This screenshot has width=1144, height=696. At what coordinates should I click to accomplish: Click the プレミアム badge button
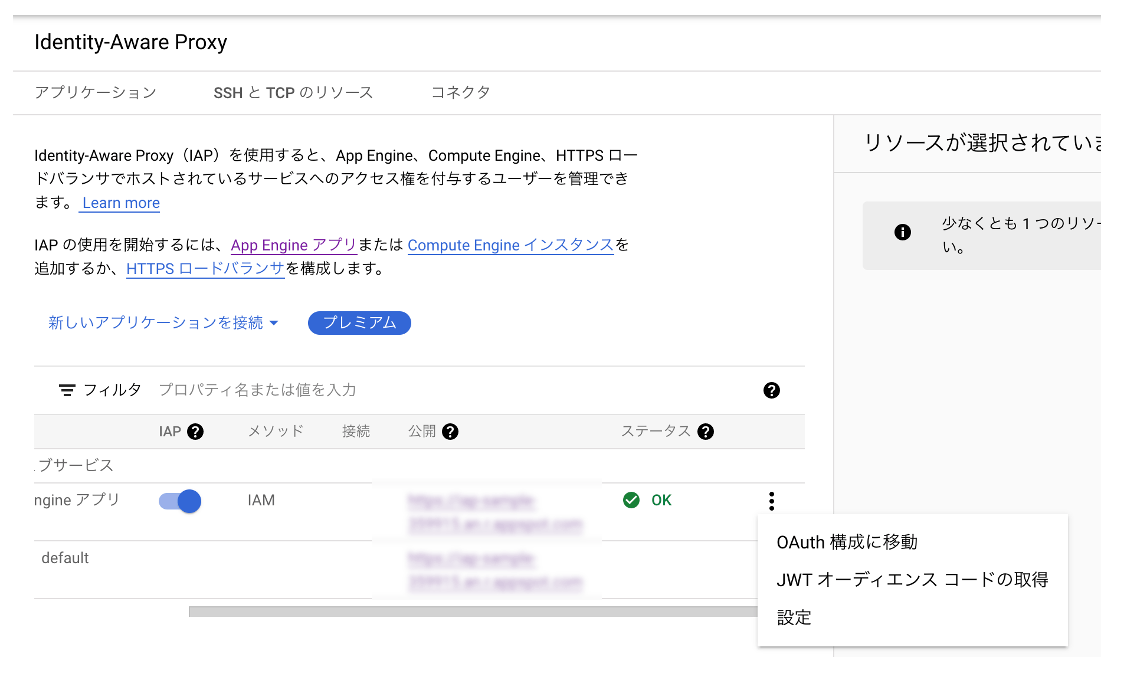359,322
